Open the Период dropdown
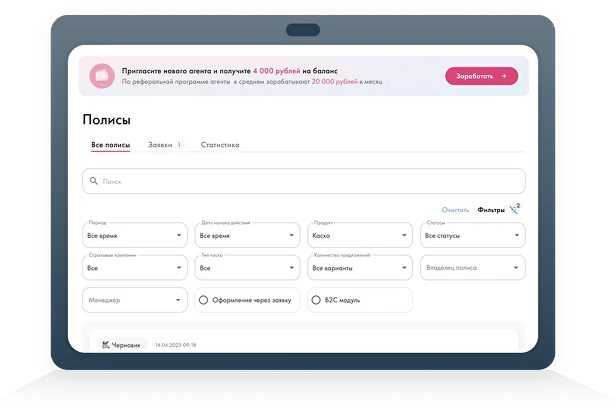The width and height of the screenshot is (614, 403). (x=135, y=235)
